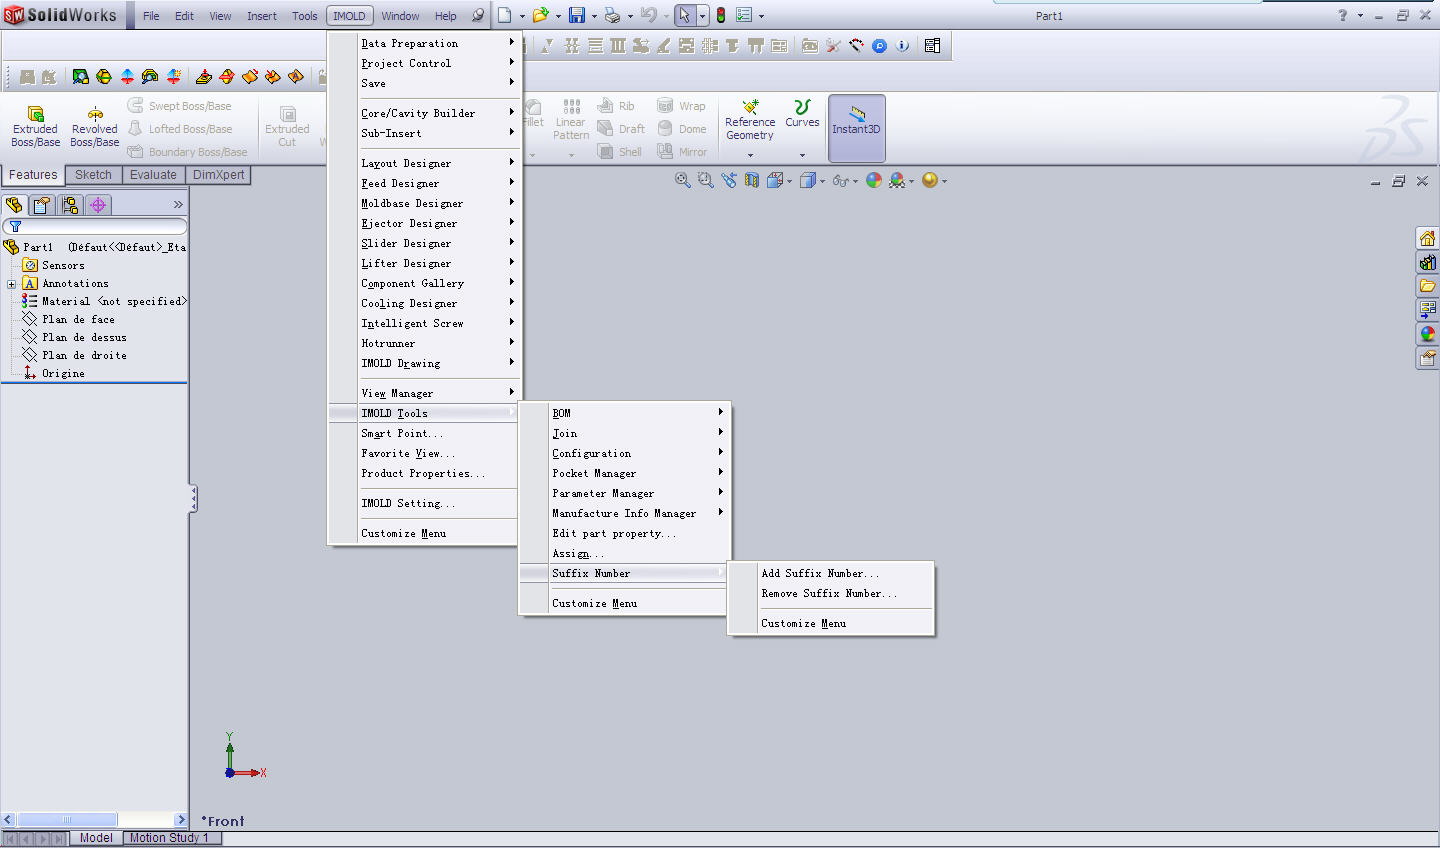Open the dropdown arrow next to New
The image size is (1440, 848).
(522, 16)
